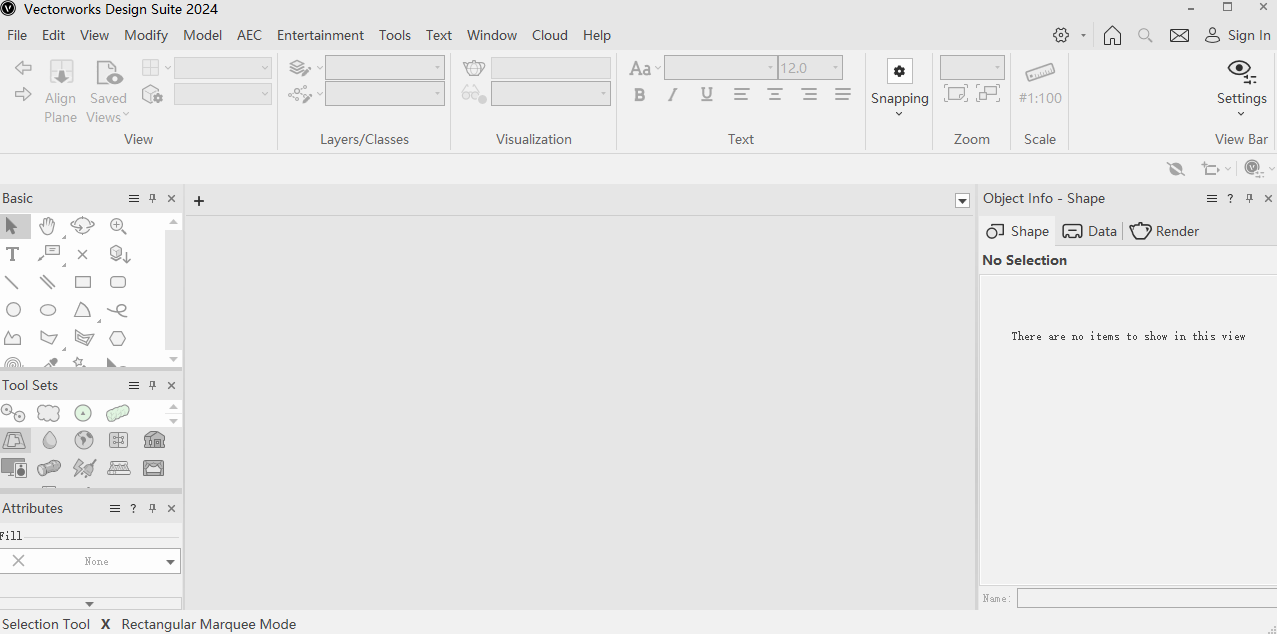Screen dimensions: 1277x634
Task: Open the message center envelope
Action: point(1179,35)
